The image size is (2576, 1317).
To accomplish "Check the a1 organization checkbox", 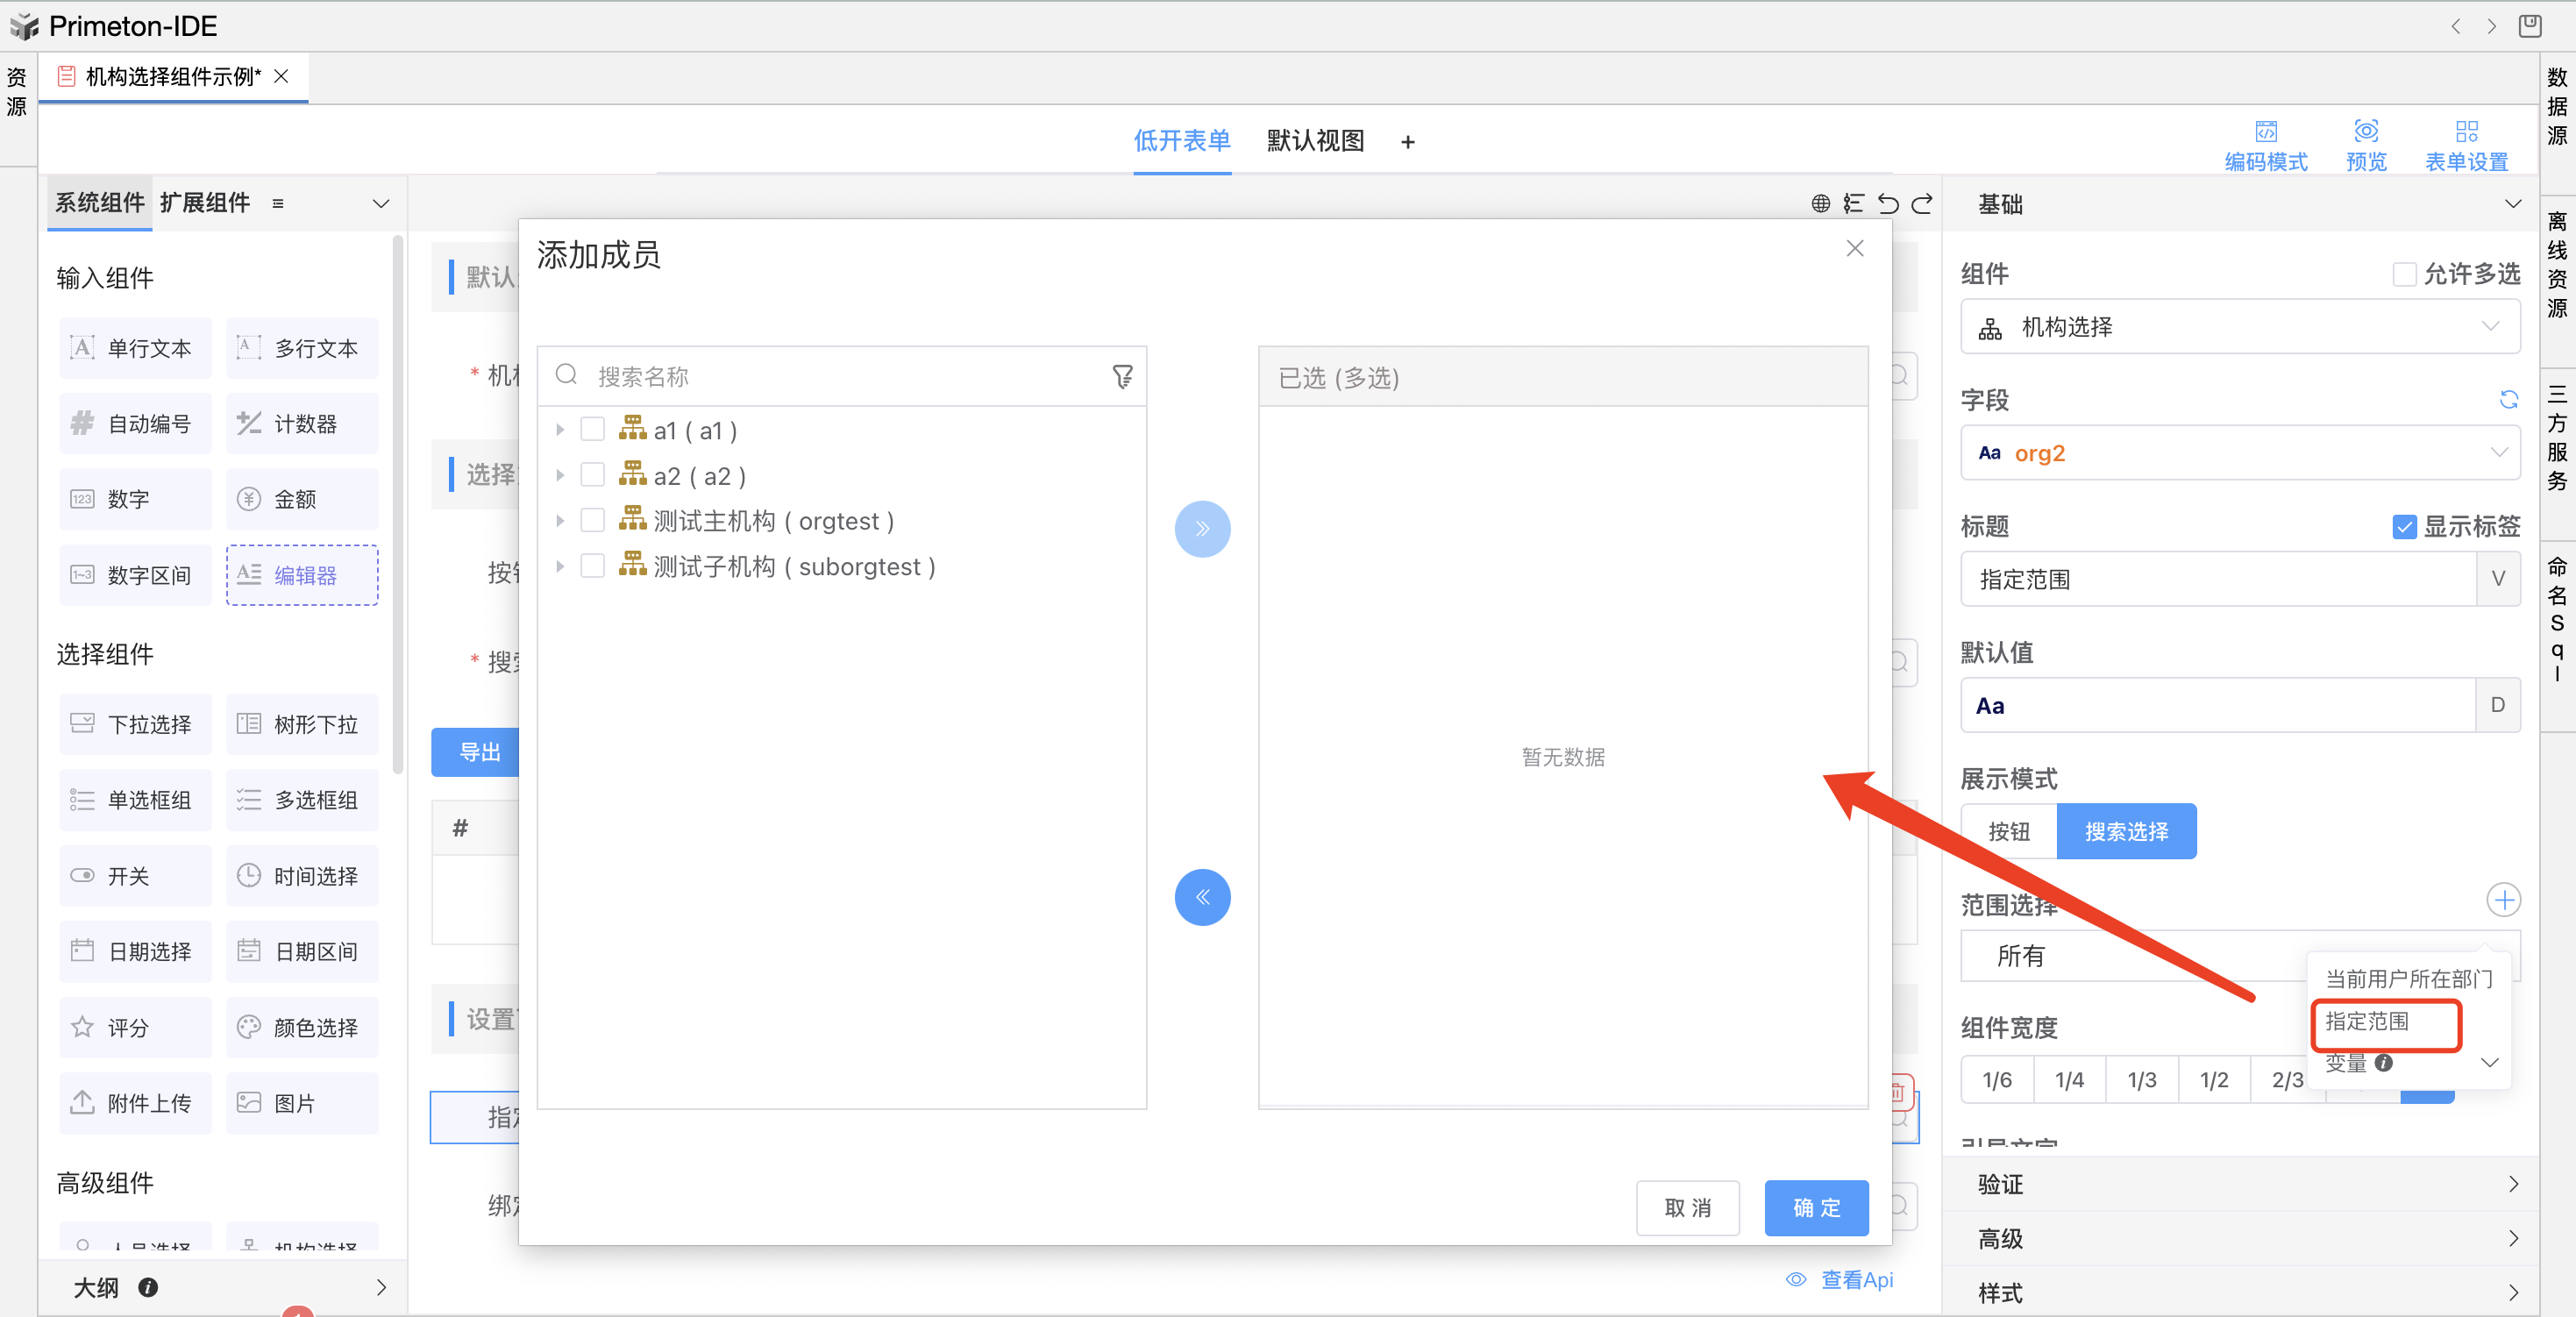I will 593,430.
